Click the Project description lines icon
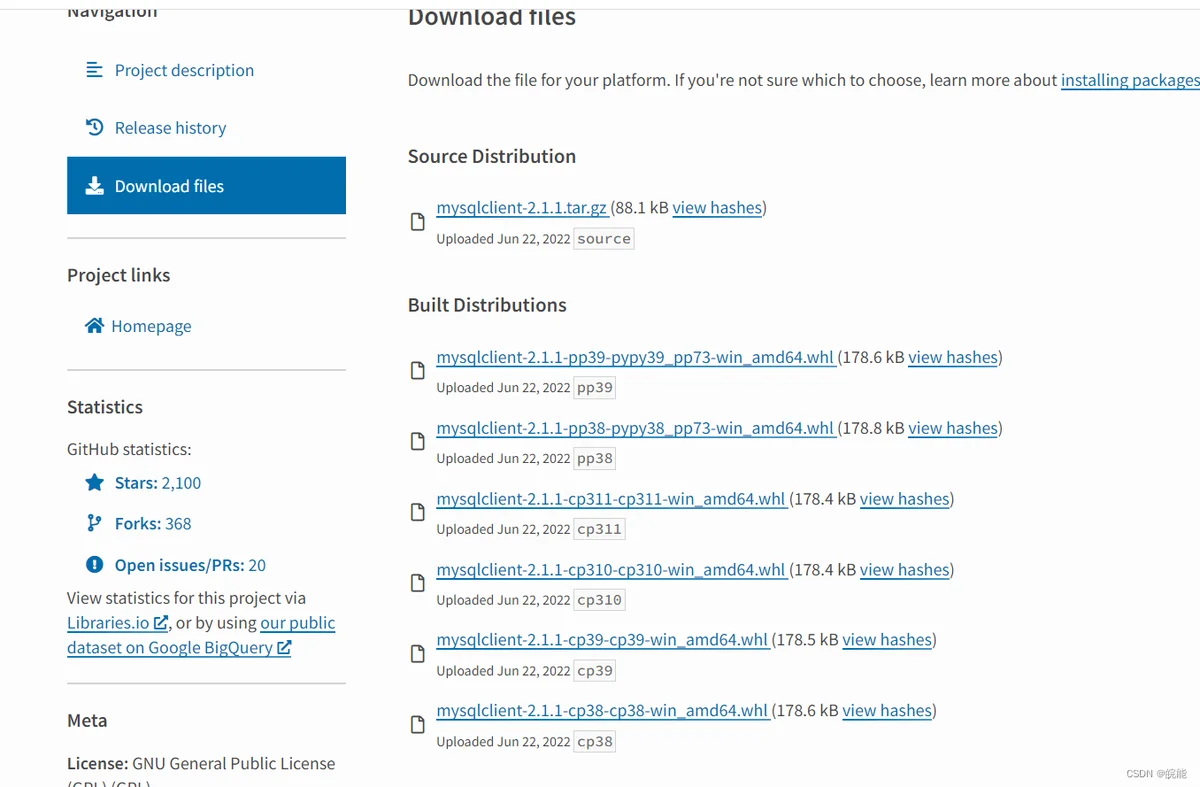This screenshot has width=1200, height=787. click(95, 70)
